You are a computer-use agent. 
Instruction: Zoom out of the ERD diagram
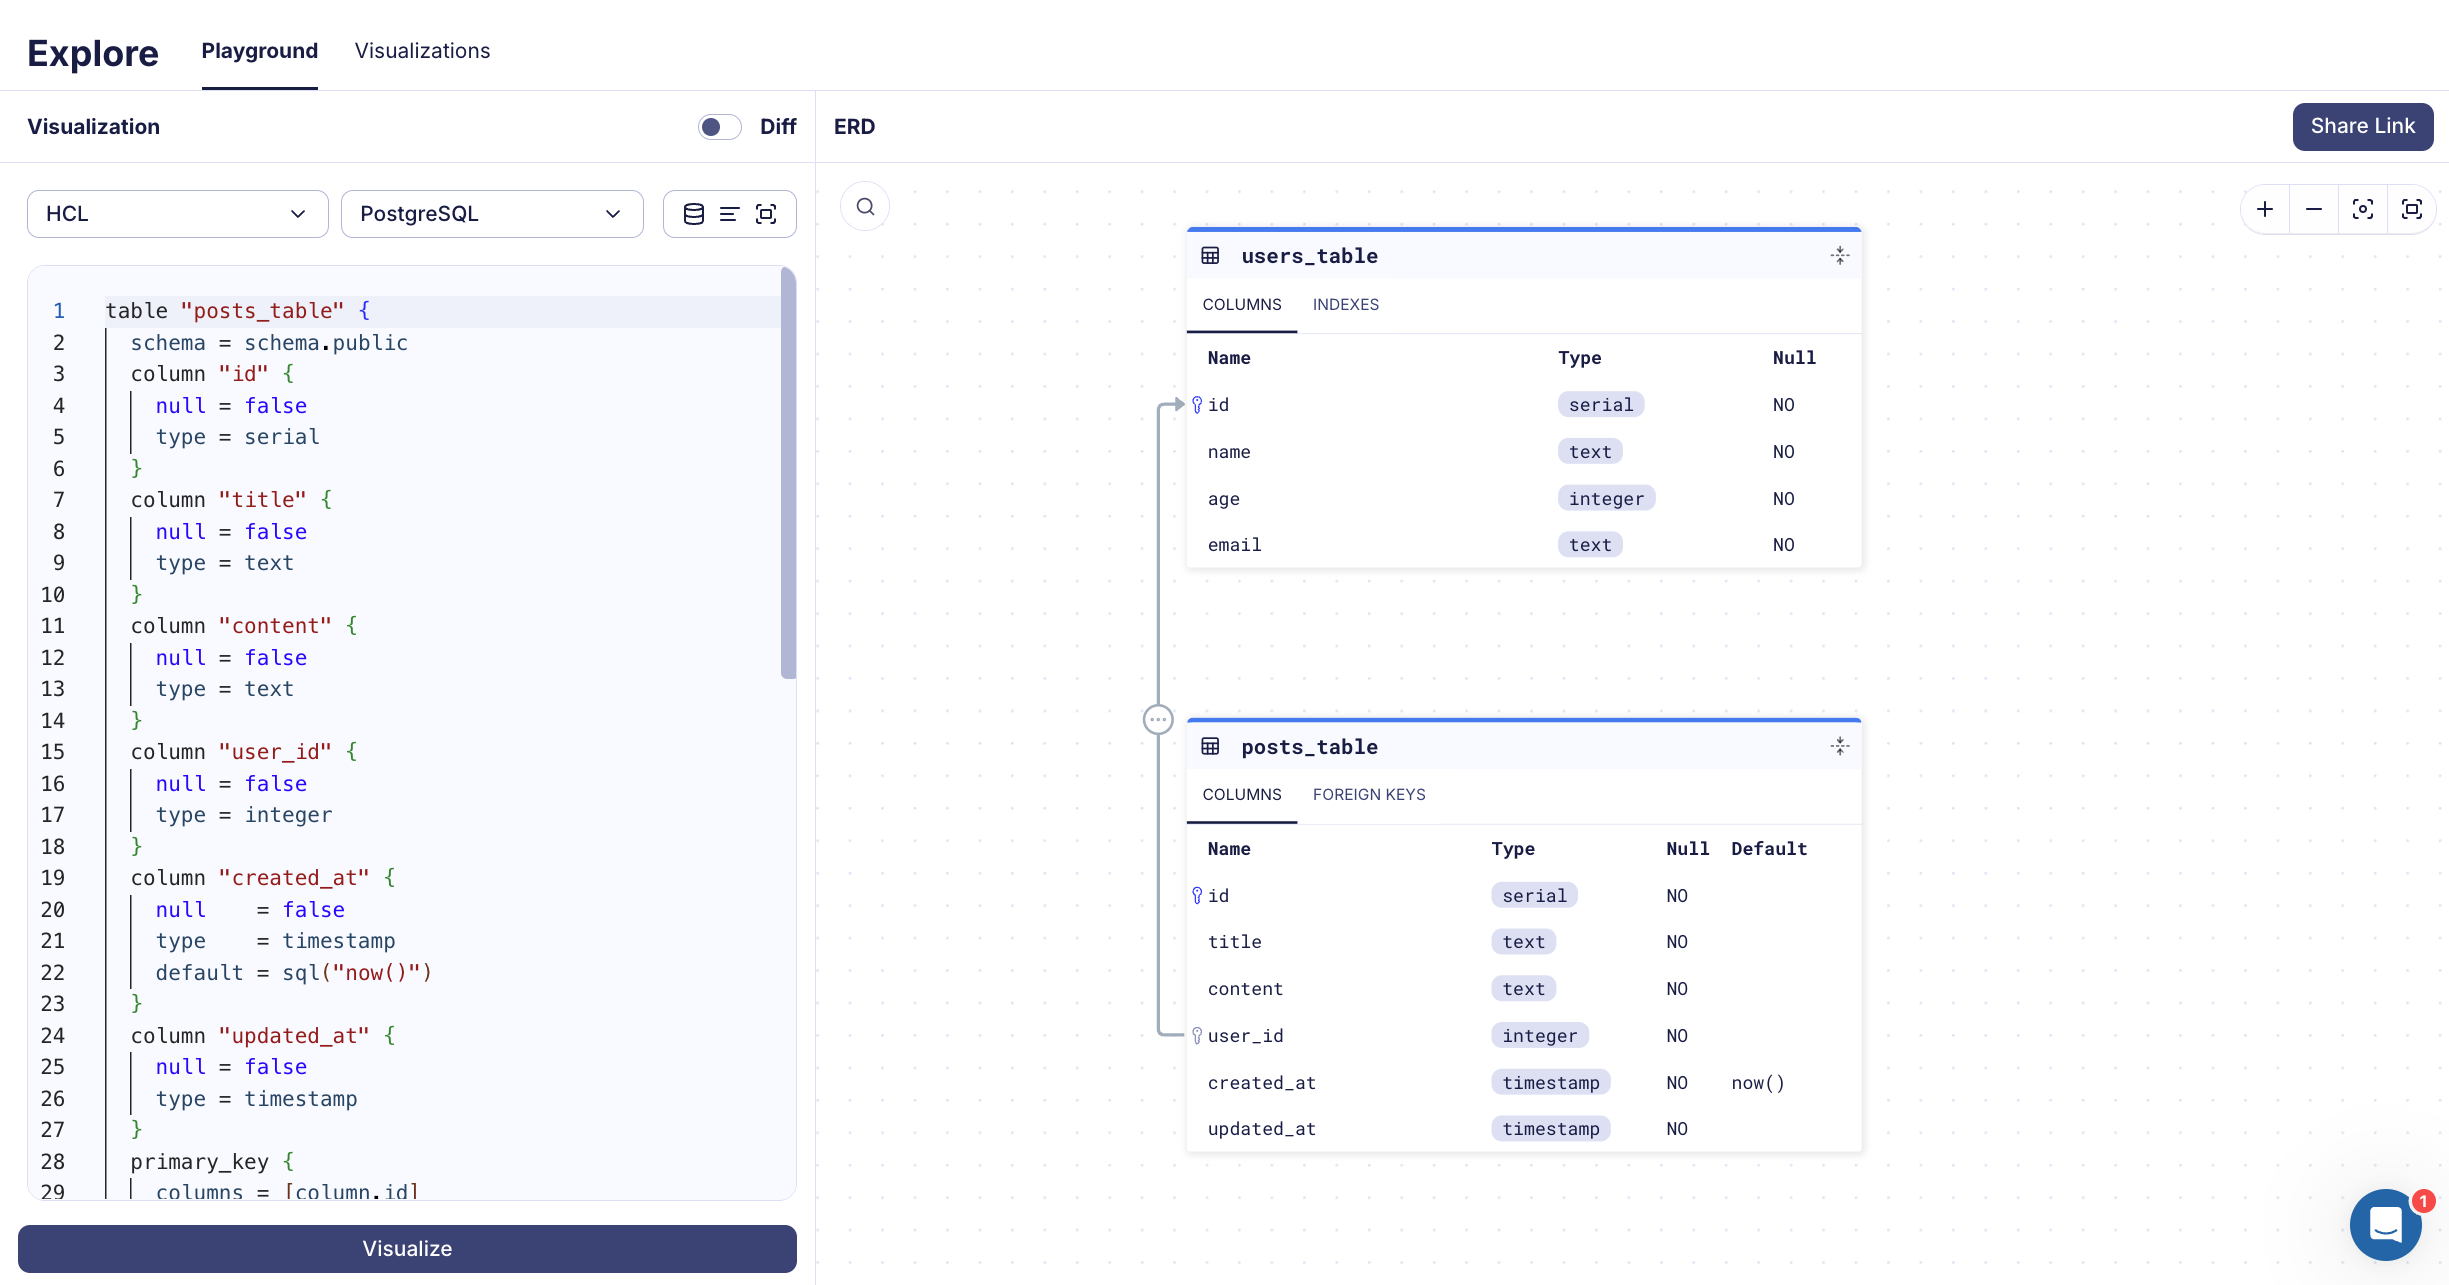pyautogui.click(x=2313, y=209)
